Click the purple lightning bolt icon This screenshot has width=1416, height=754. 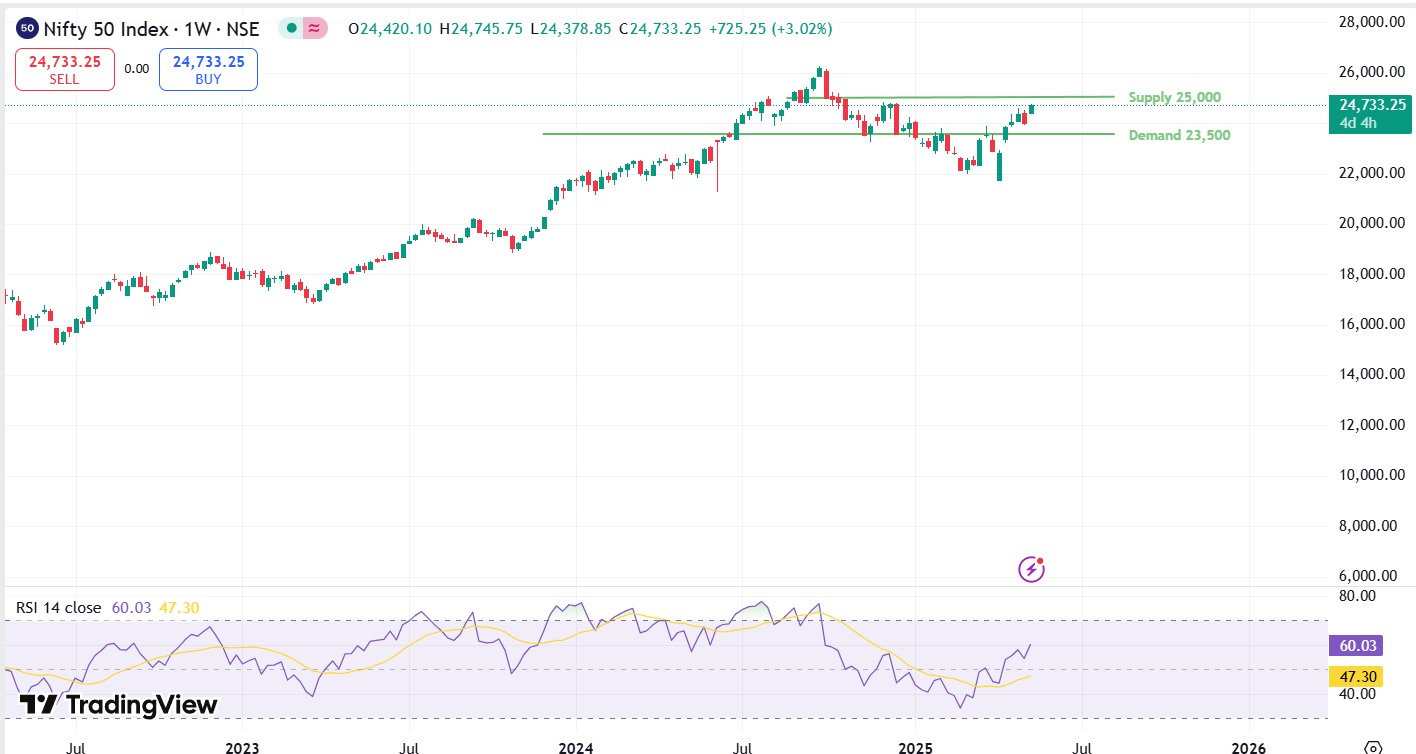pyautogui.click(x=1031, y=569)
